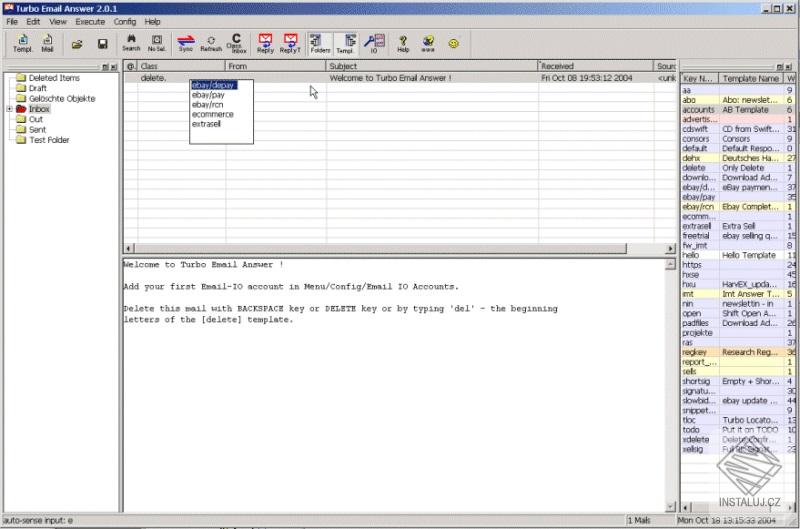Click the www globe icon
Screen dimensions: 800x529
click(428, 43)
